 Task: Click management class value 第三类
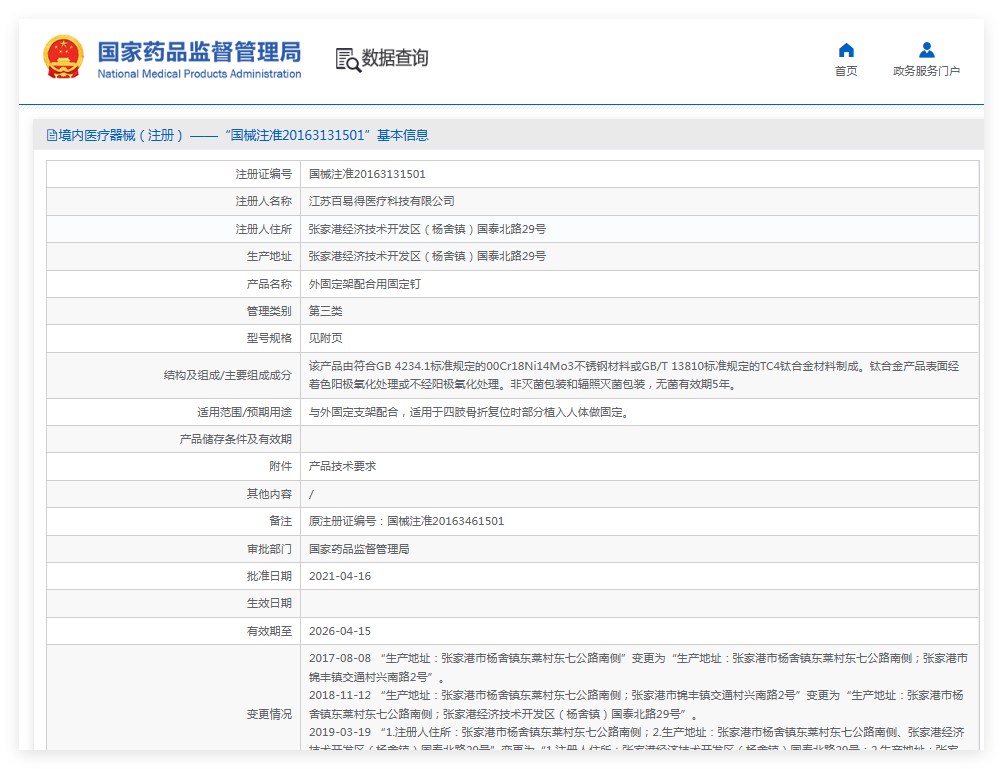pyautogui.click(x=326, y=311)
